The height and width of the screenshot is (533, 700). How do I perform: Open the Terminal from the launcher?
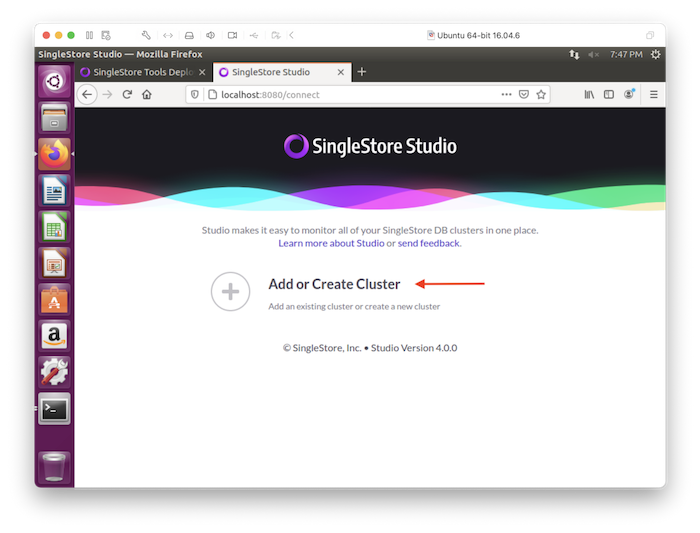[x=54, y=409]
